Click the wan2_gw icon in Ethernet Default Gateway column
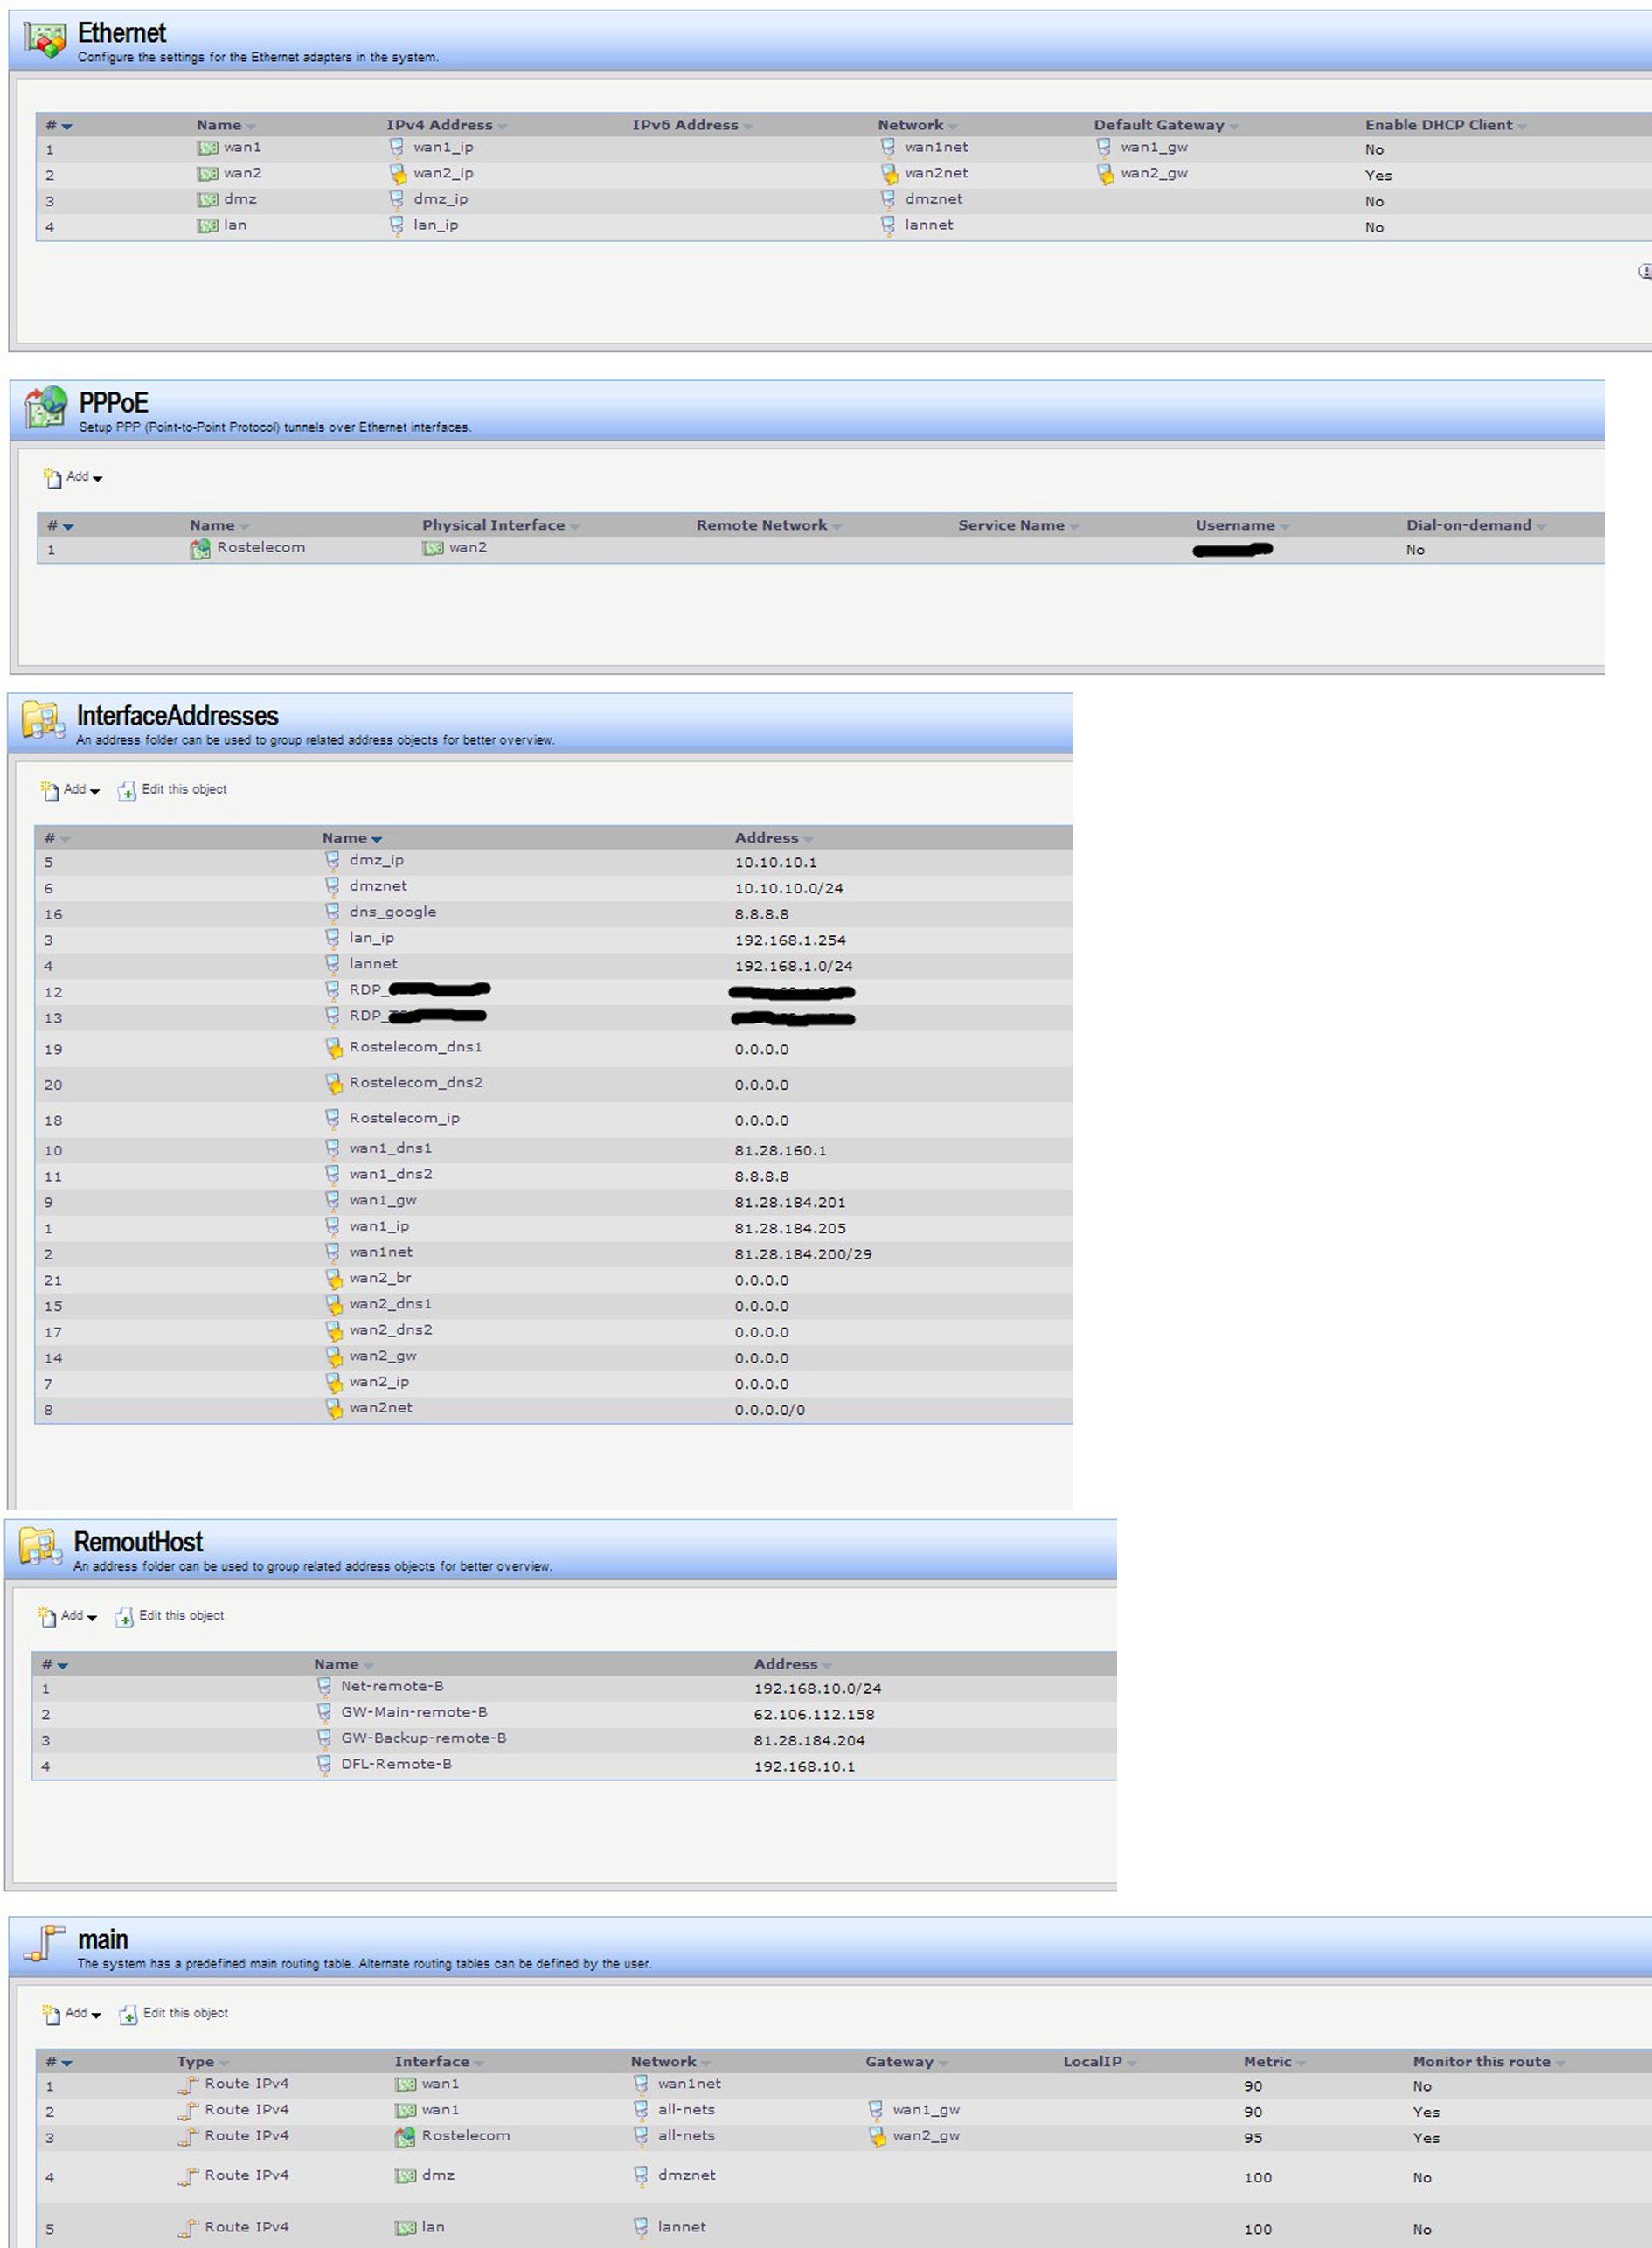Screen dimensions: 1652x2248 pos(1104,174)
